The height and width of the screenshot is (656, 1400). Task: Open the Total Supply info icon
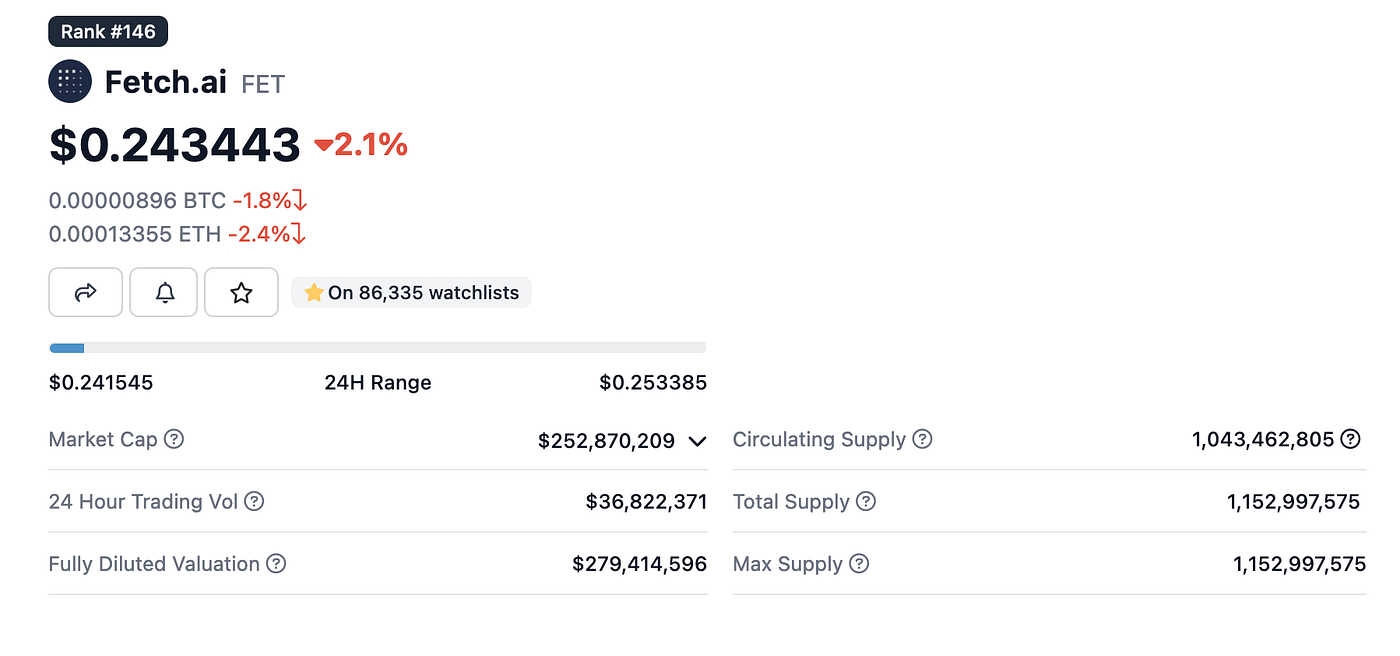[x=866, y=501]
